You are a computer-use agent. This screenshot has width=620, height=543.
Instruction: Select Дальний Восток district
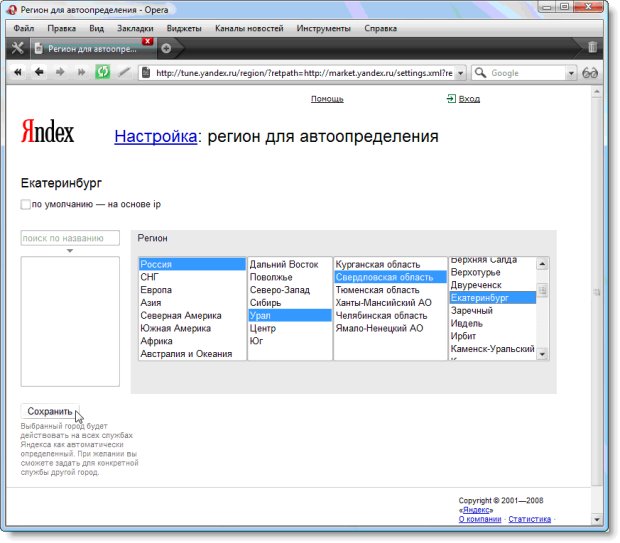(290, 264)
